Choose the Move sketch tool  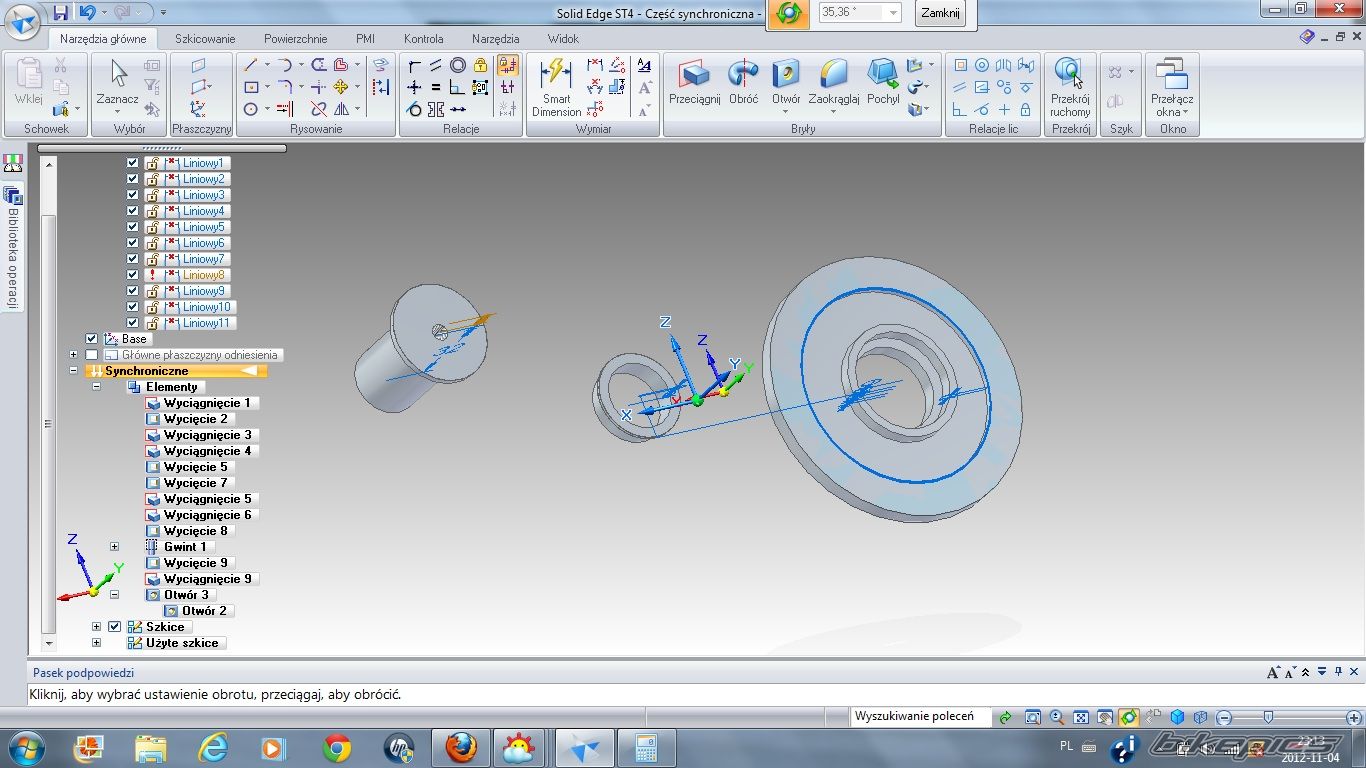tap(341, 87)
